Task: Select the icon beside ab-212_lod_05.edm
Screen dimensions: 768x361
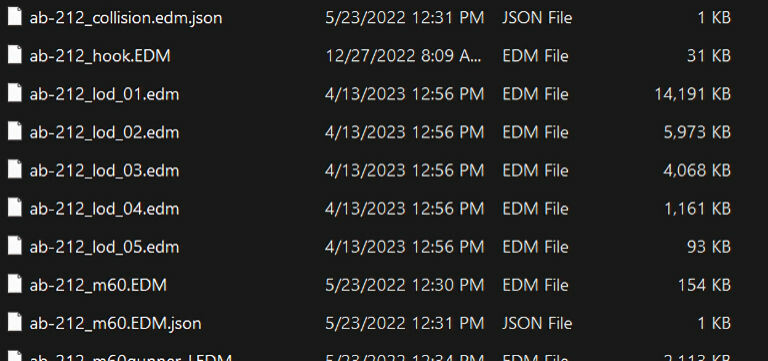Action: [15, 246]
